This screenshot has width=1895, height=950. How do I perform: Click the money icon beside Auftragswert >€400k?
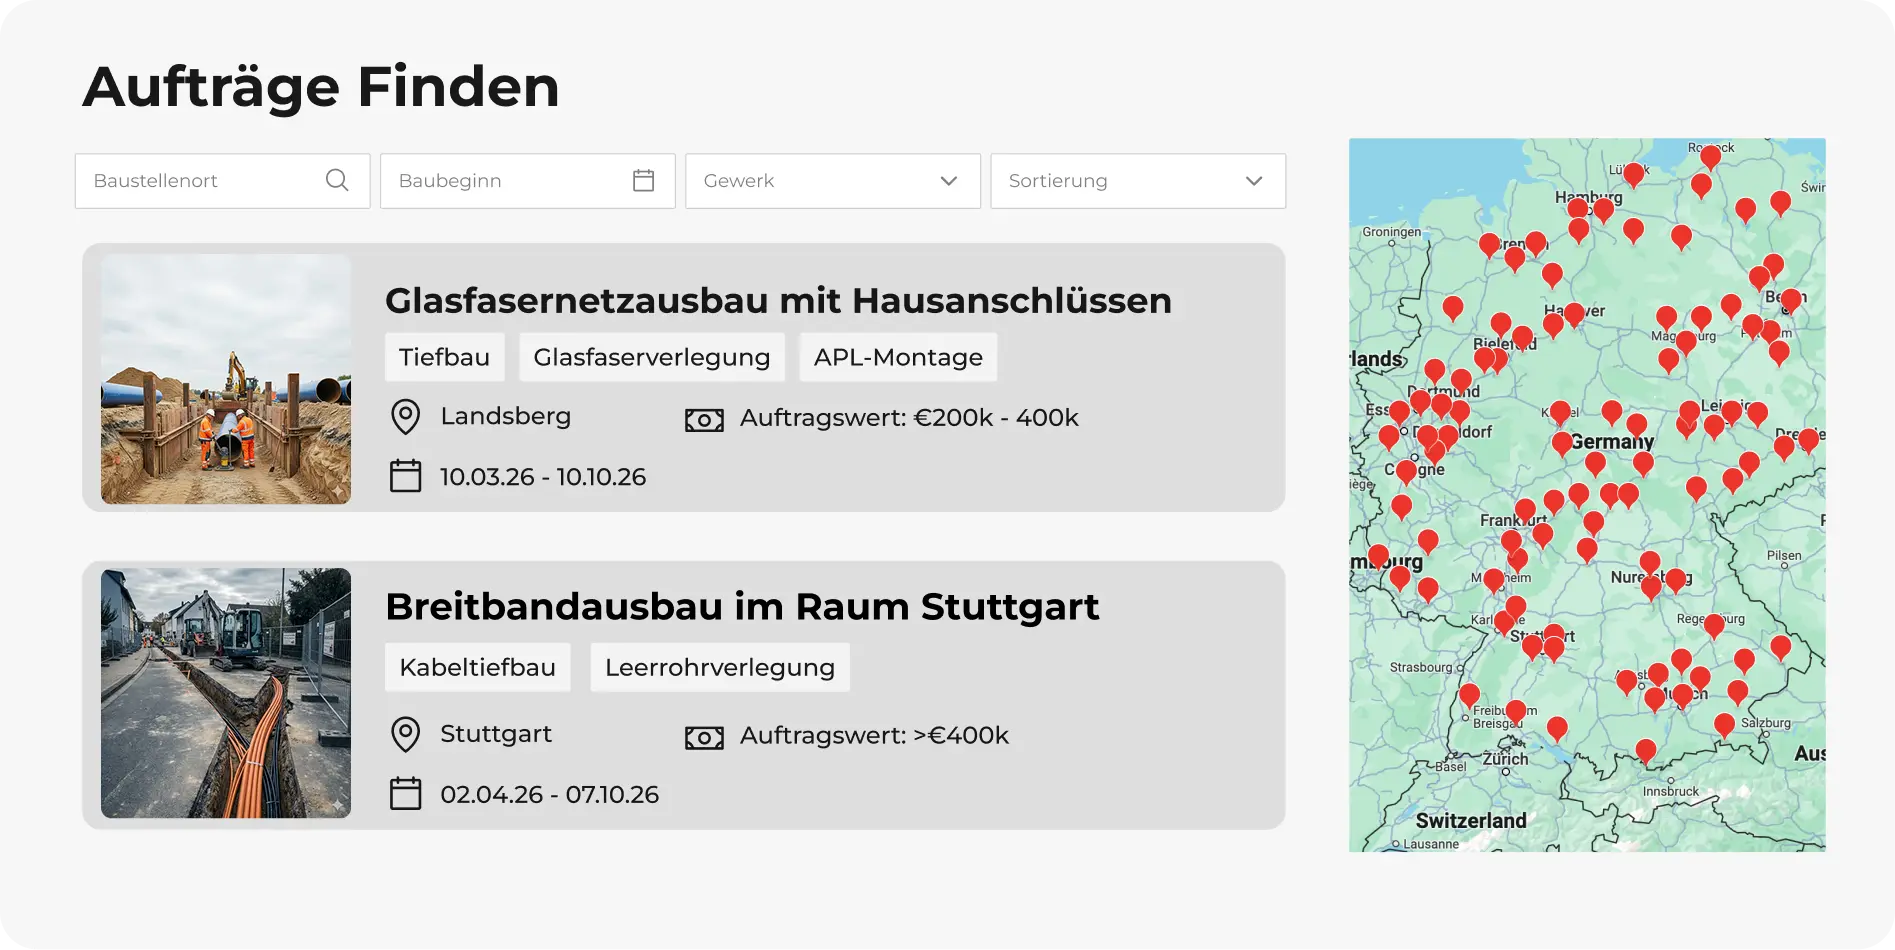704,737
